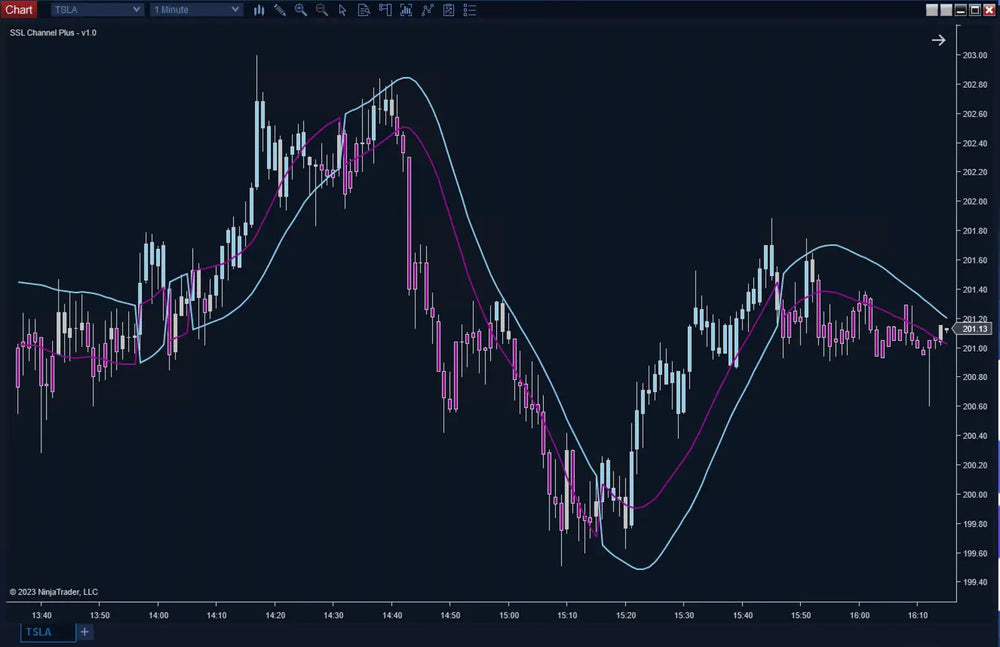Click the right arrow to scroll chart
Screen dimensions: 1000x647
[938, 40]
